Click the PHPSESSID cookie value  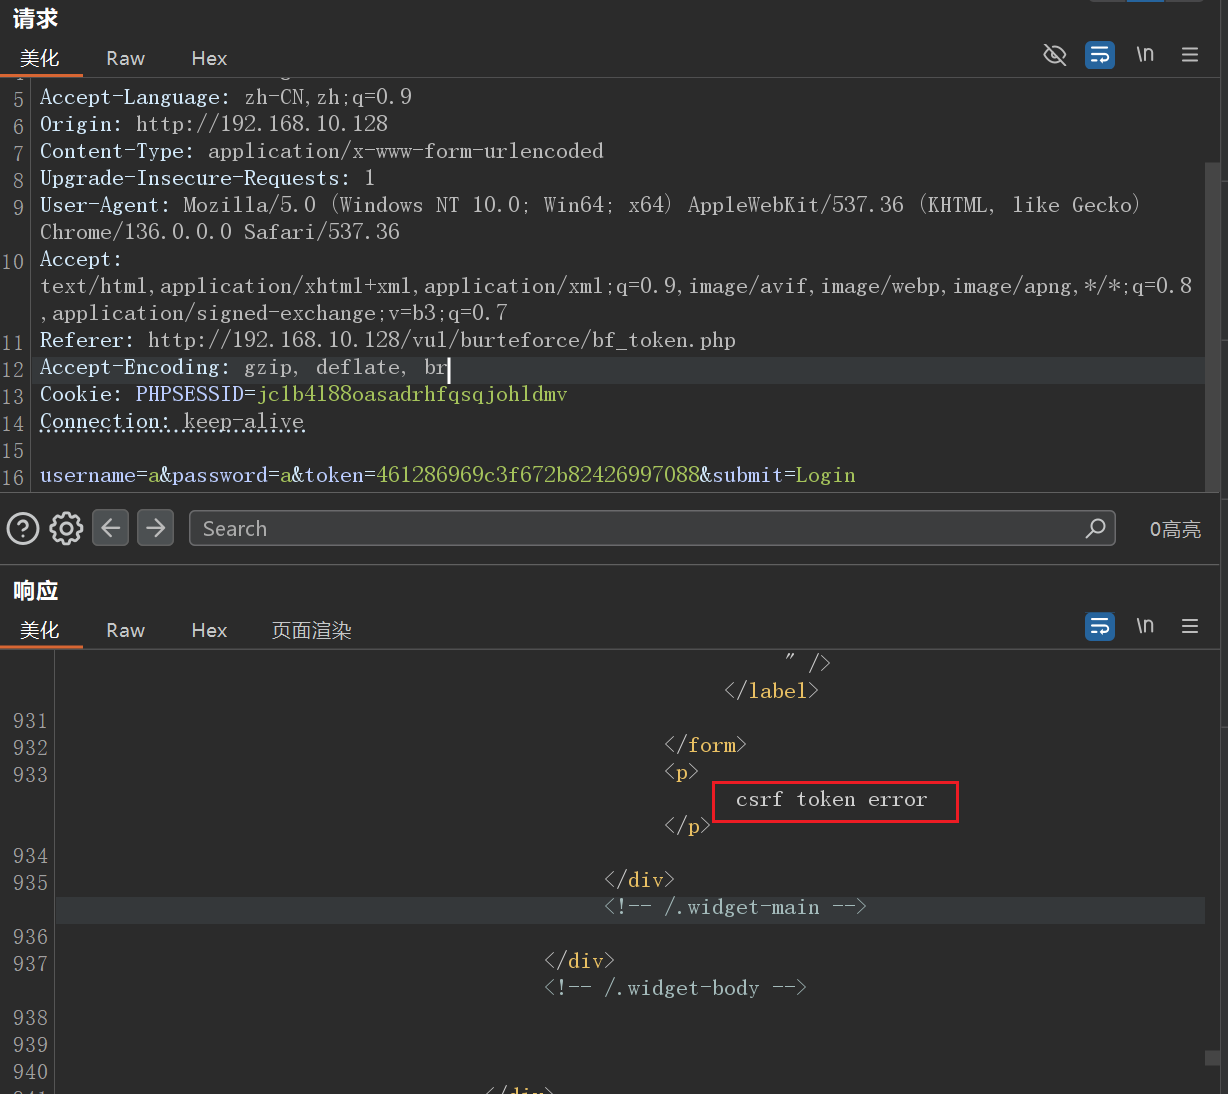pyautogui.click(x=412, y=395)
